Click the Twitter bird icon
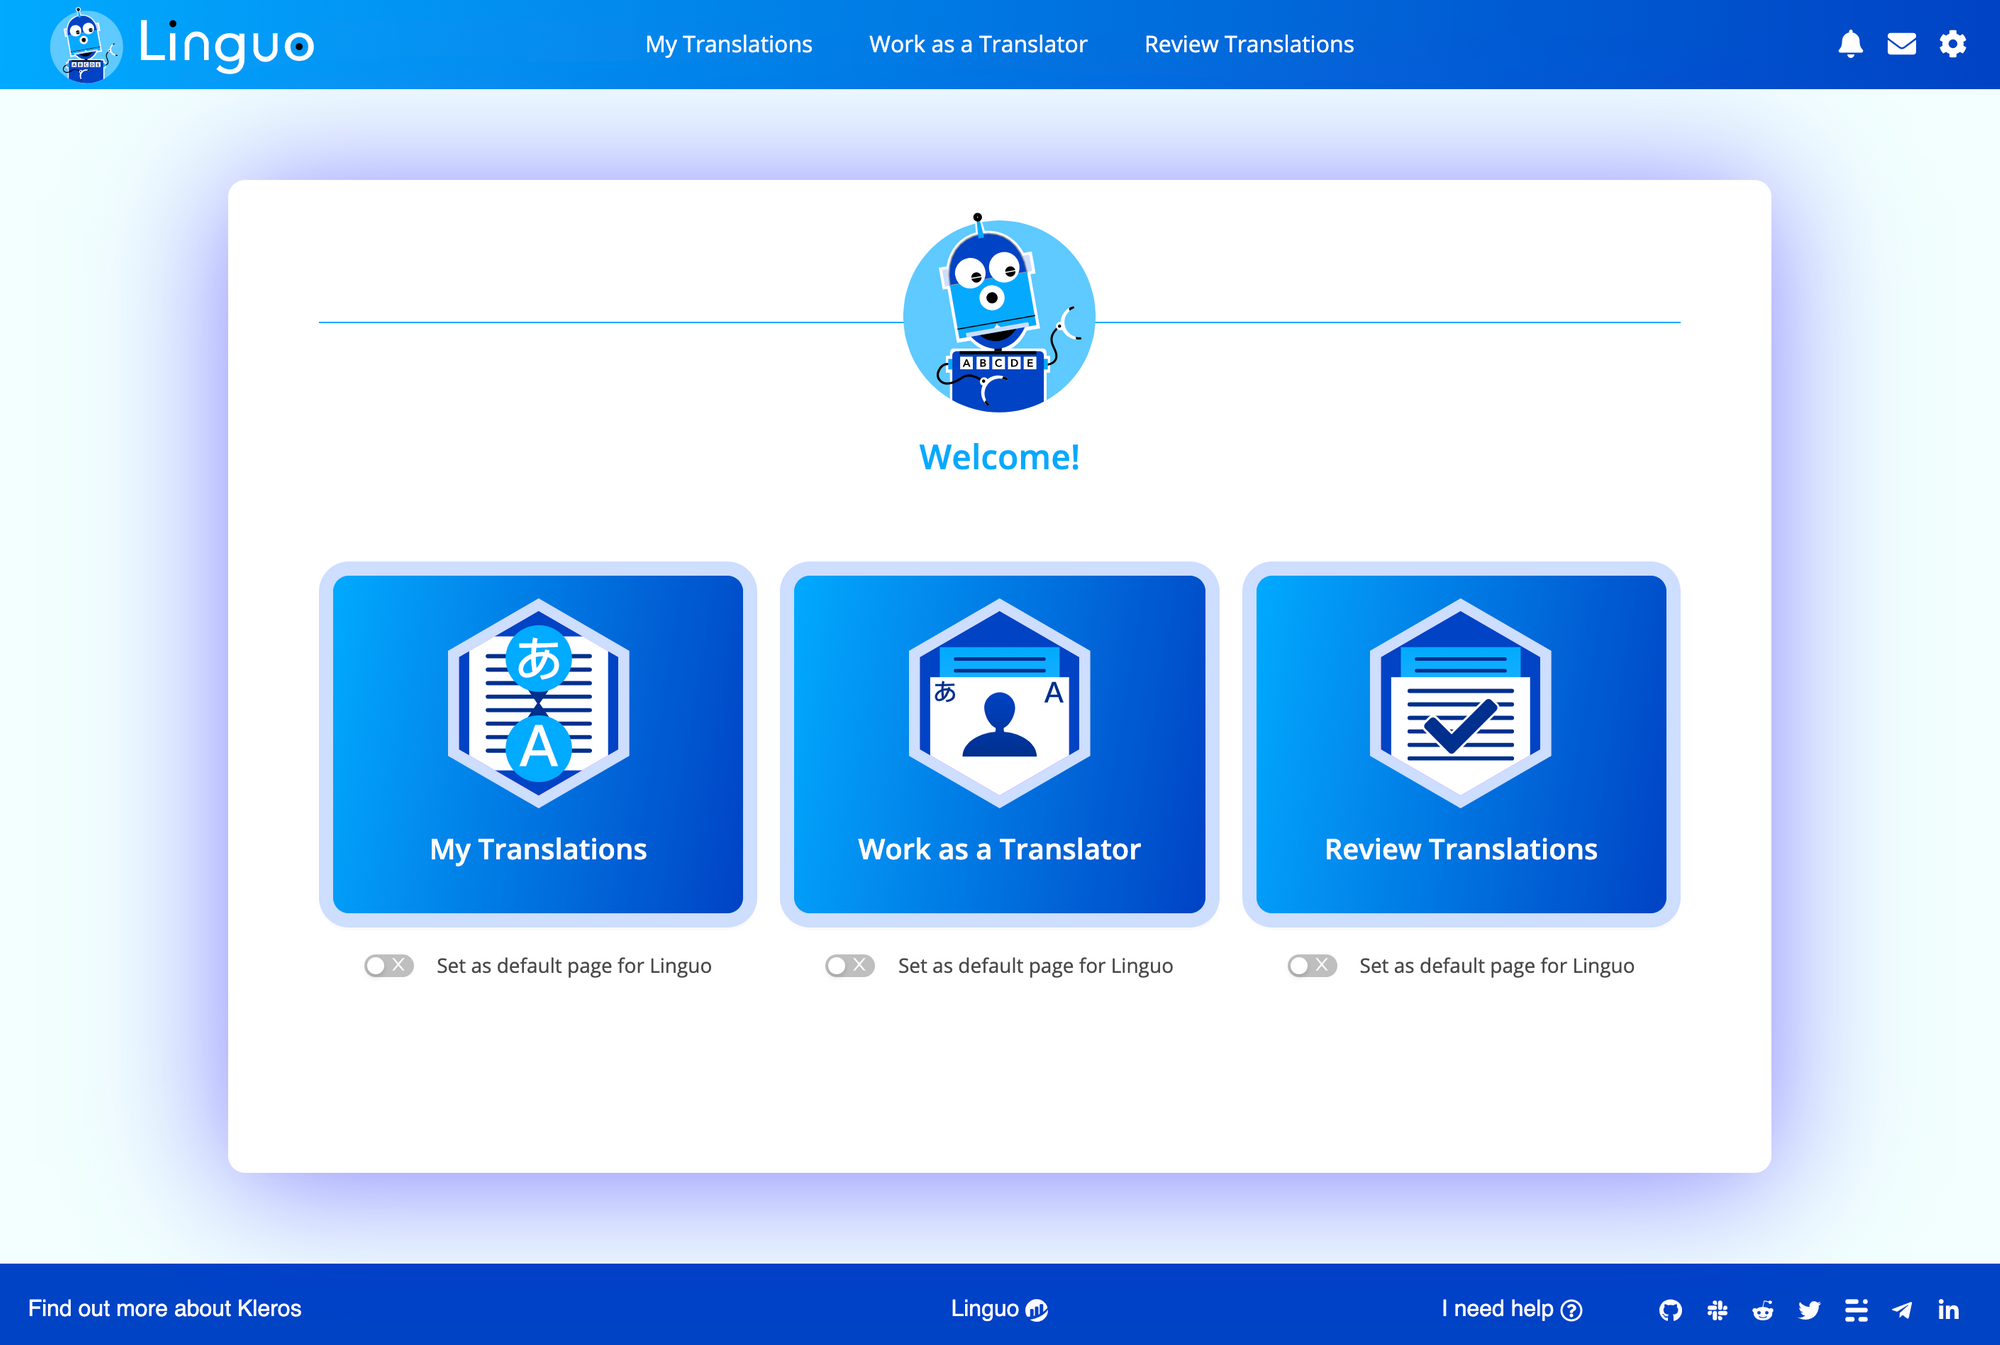The height and width of the screenshot is (1345, 2000). (1809, 1310)
